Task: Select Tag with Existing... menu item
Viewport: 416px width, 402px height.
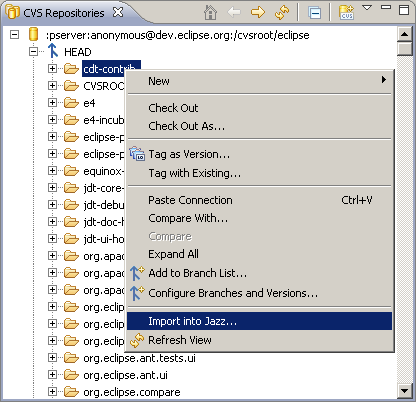Action: 260,173
